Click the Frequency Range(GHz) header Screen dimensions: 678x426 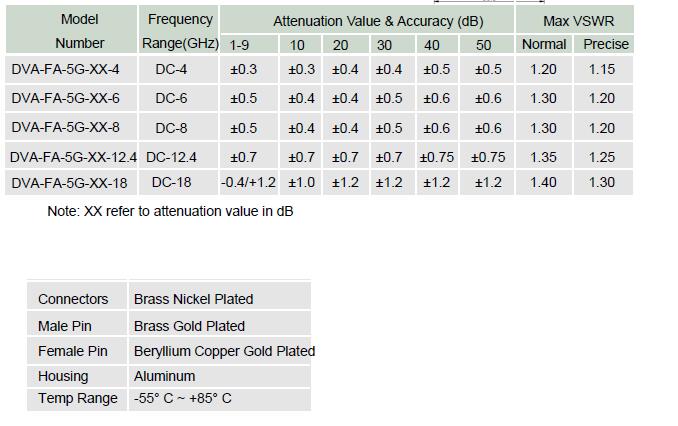[x=180, y=30]
